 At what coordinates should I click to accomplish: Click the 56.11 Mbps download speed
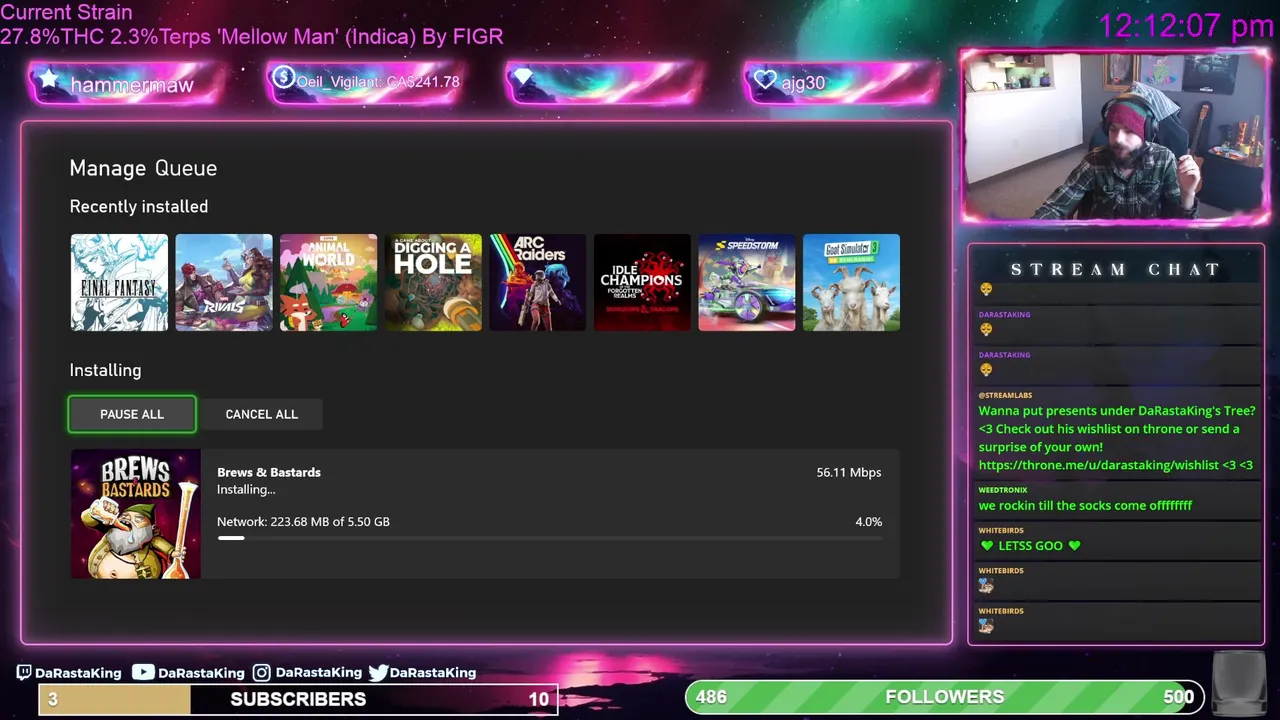pos(849,472)
